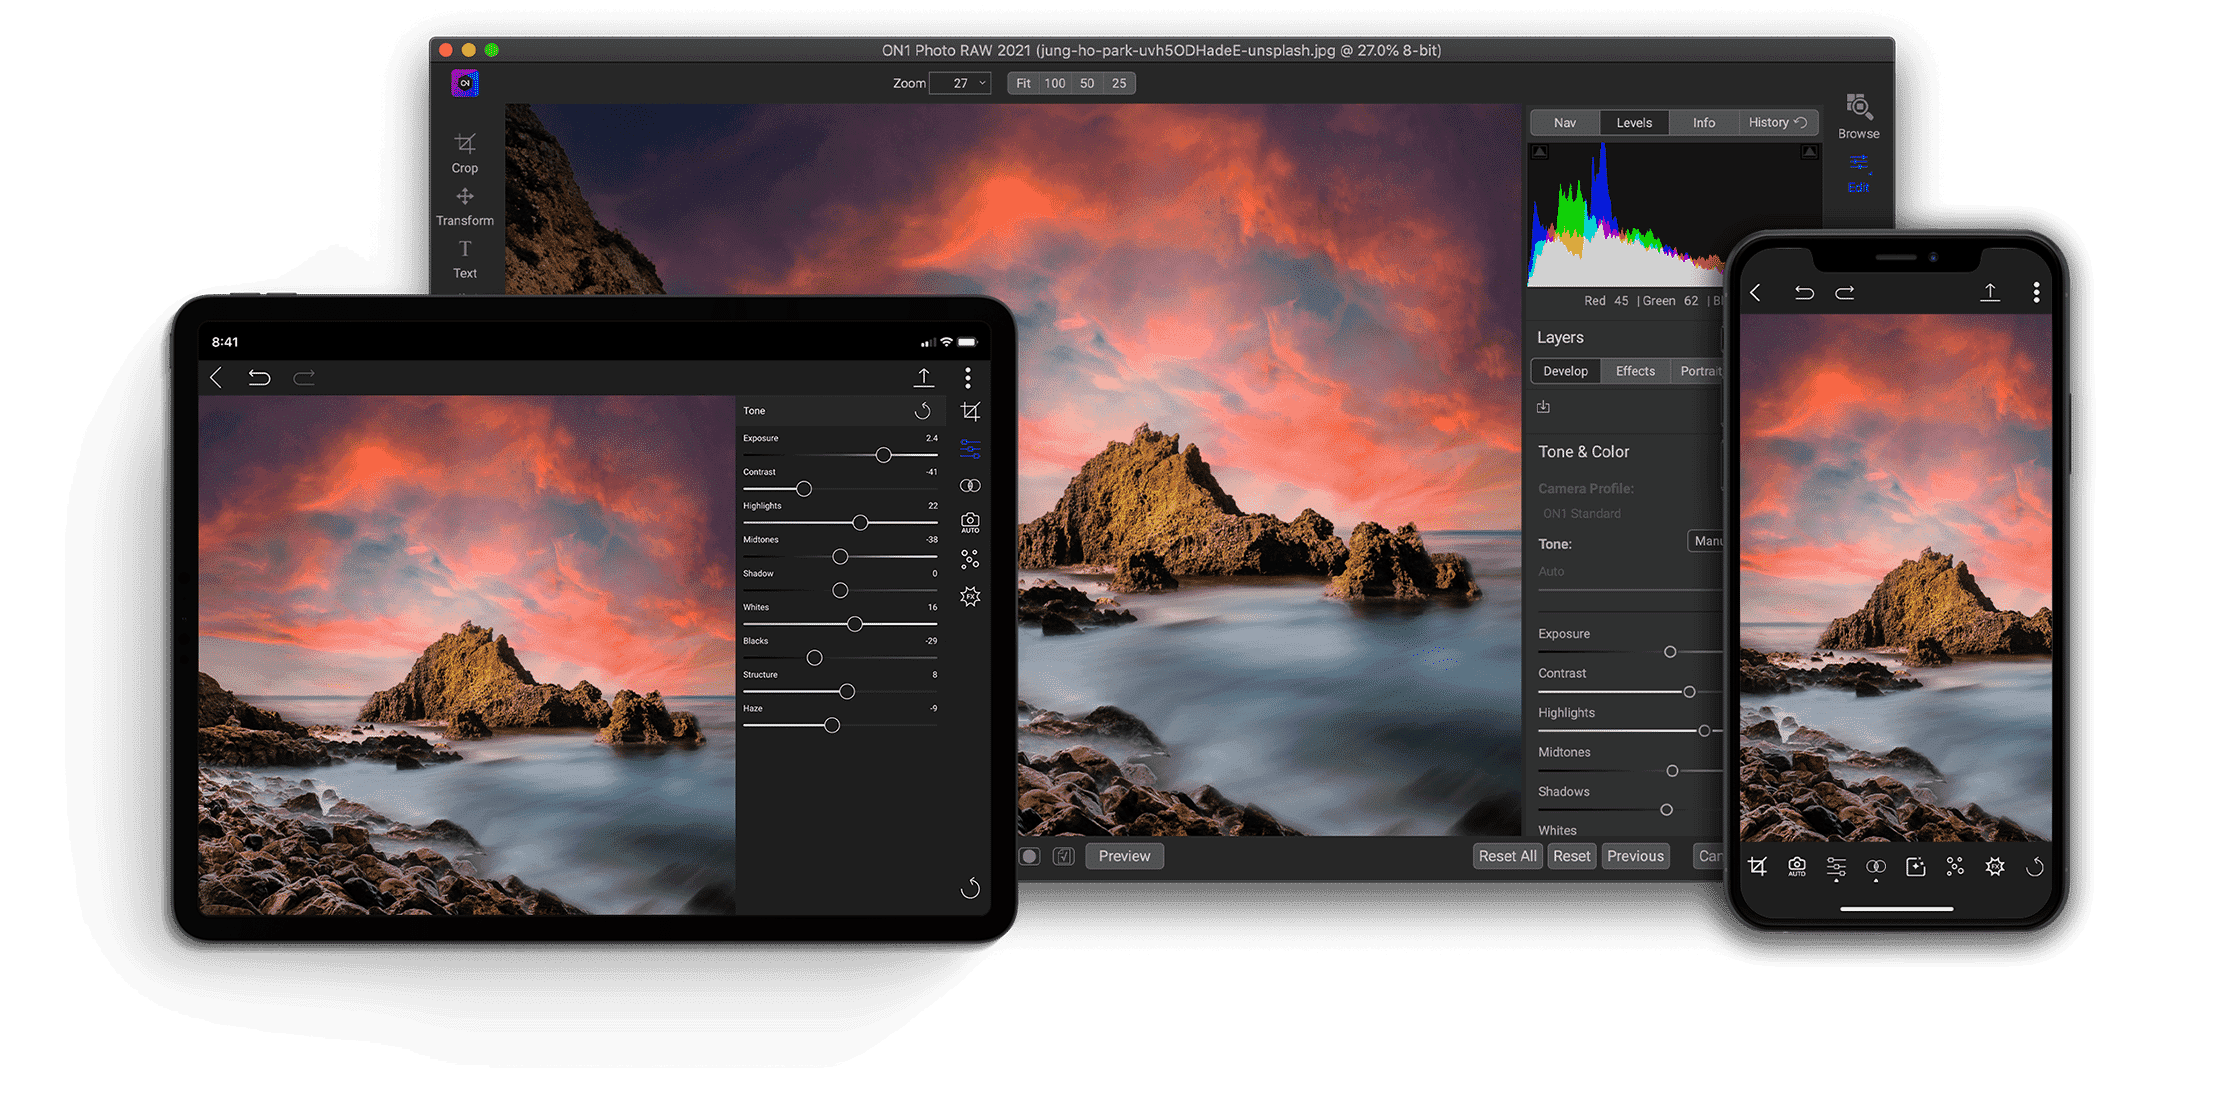
Task: Tap the share icon on the phone
Action: click(1990, 292)
